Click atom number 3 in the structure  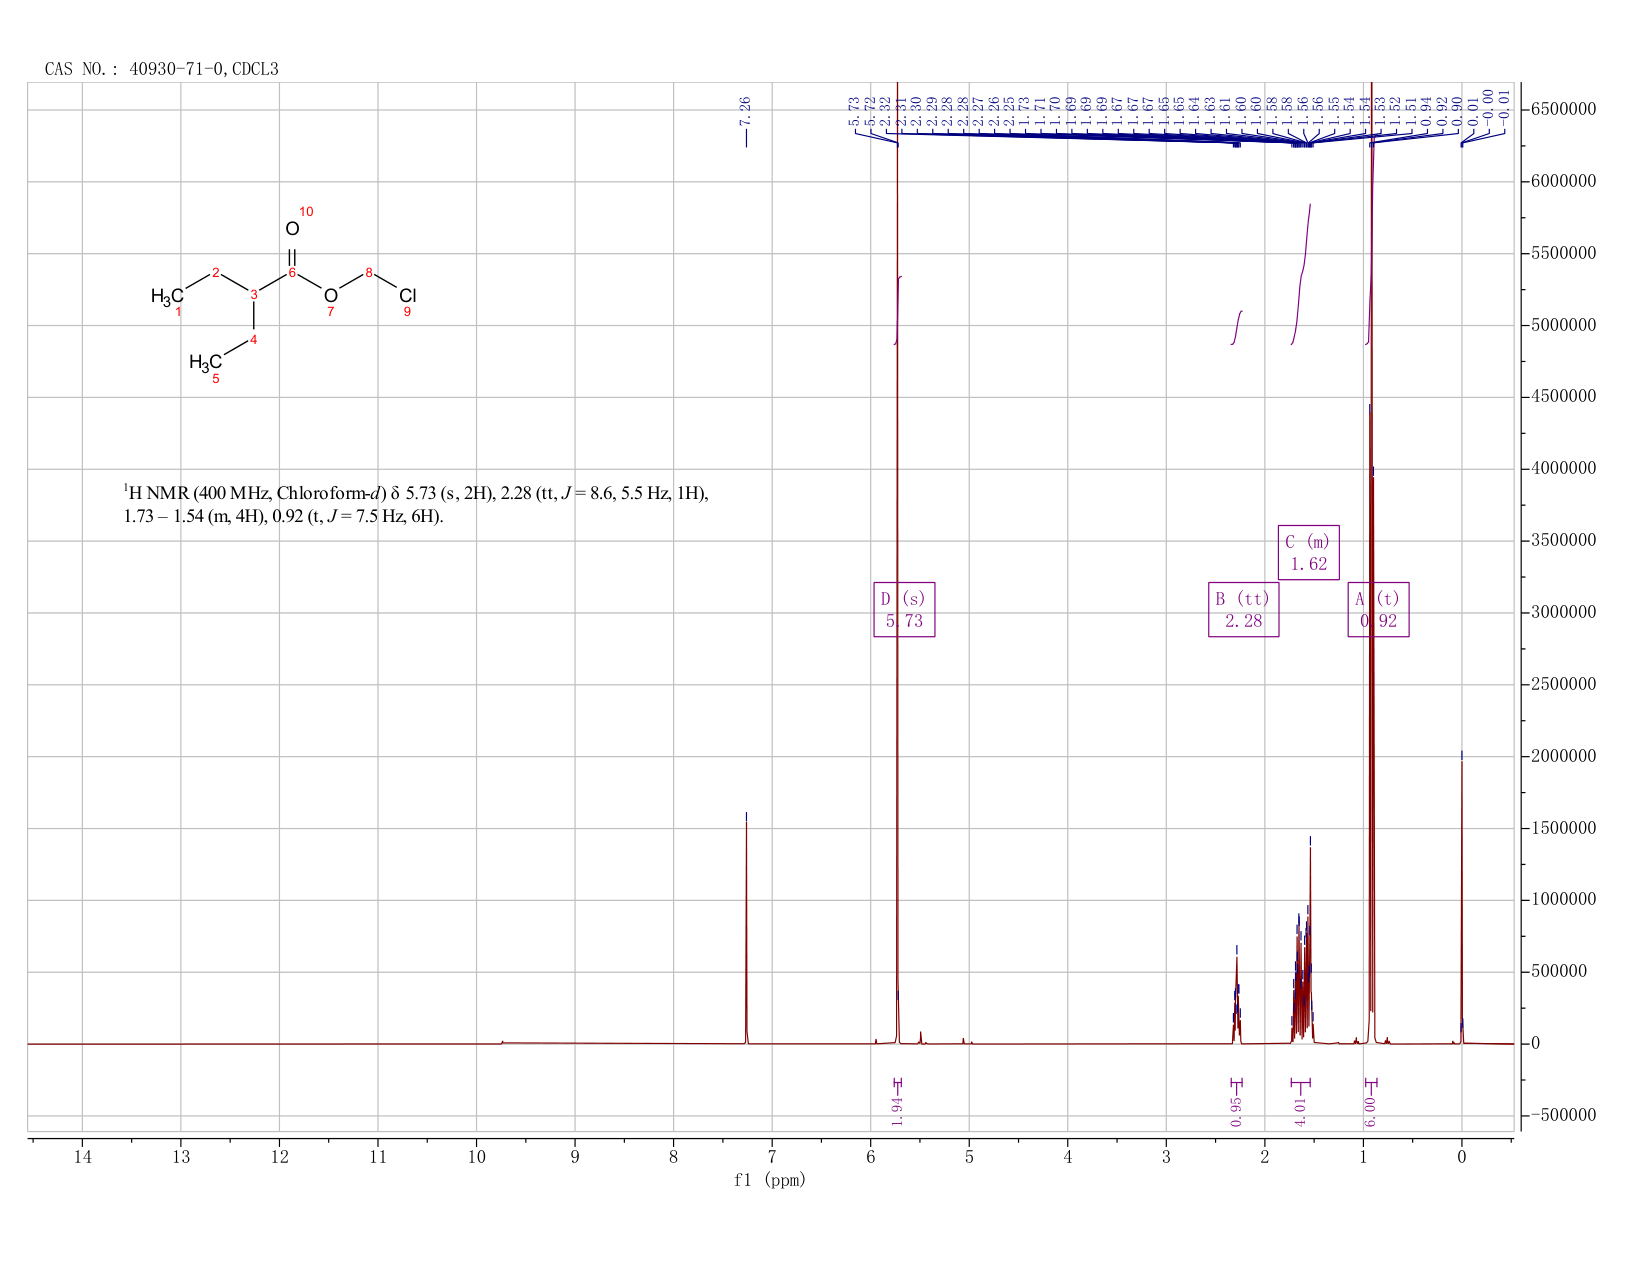[254, 294]
